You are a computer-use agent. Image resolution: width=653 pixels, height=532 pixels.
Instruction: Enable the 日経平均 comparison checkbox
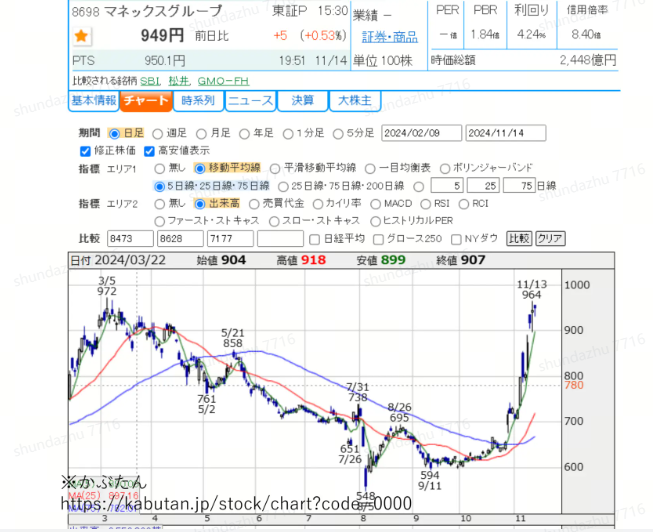click(x=315, y=240)
